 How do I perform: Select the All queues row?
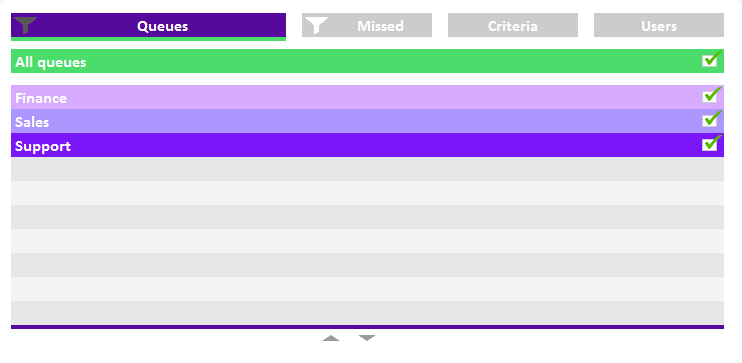(x=367, y=61)
